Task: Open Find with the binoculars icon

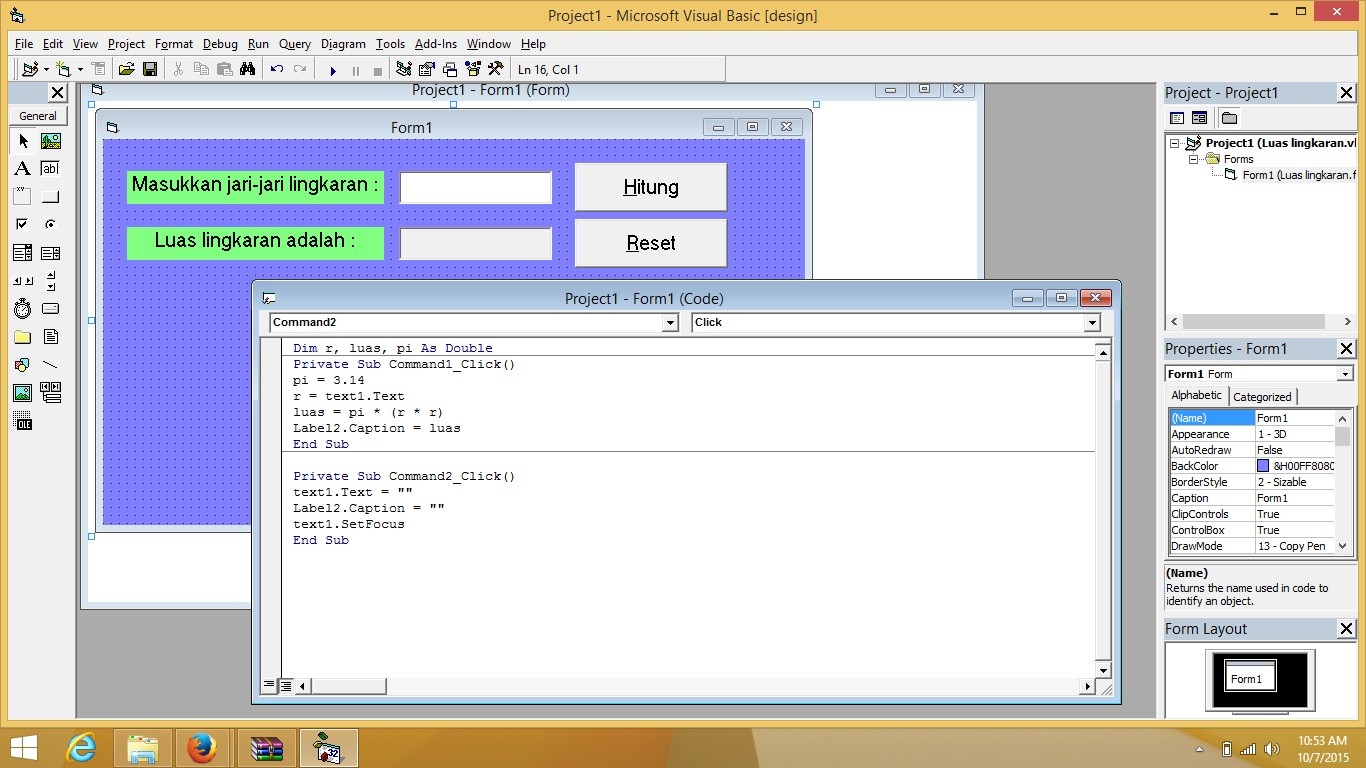Action: [x=248, y=69]
